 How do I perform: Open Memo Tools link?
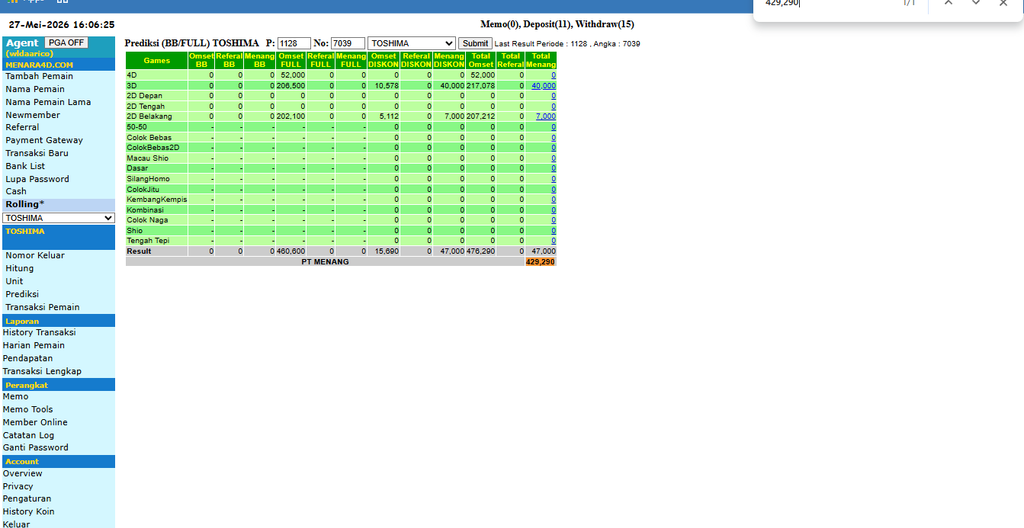(28, 410)
